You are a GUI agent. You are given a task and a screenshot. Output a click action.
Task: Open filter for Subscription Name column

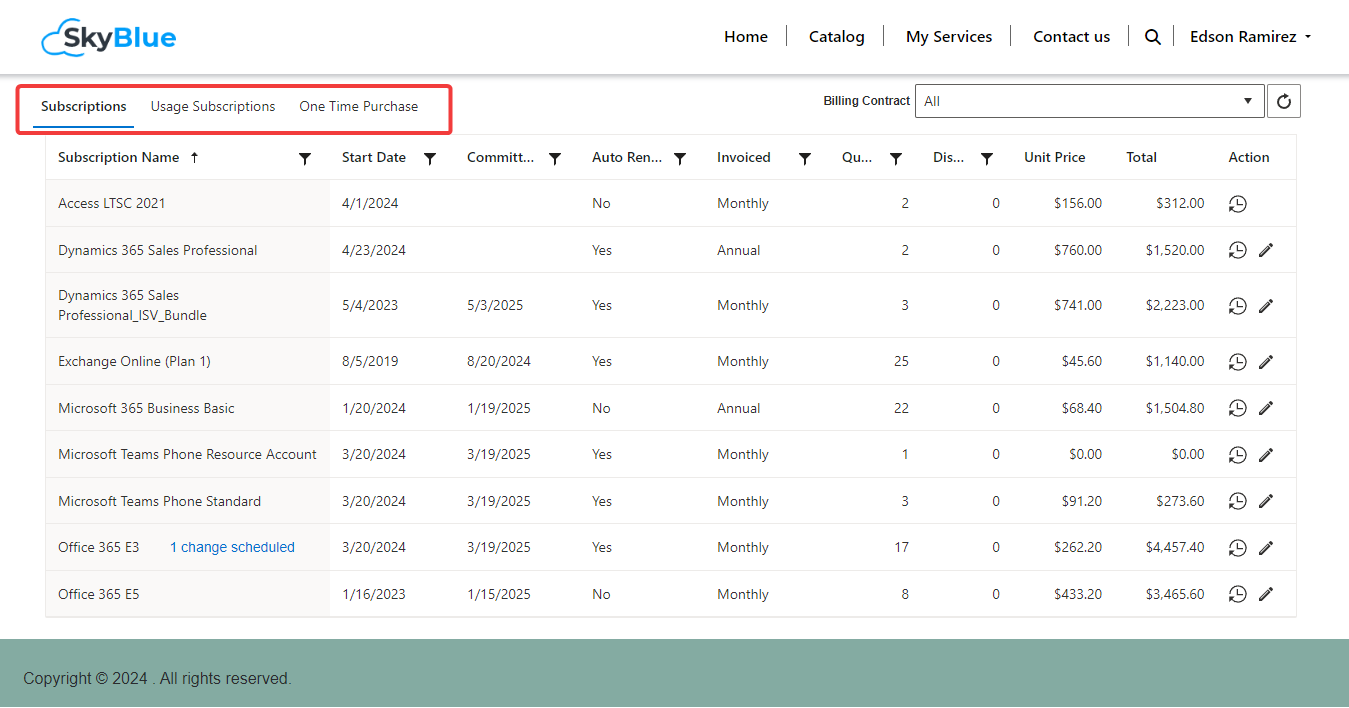[x=305, y=158]
